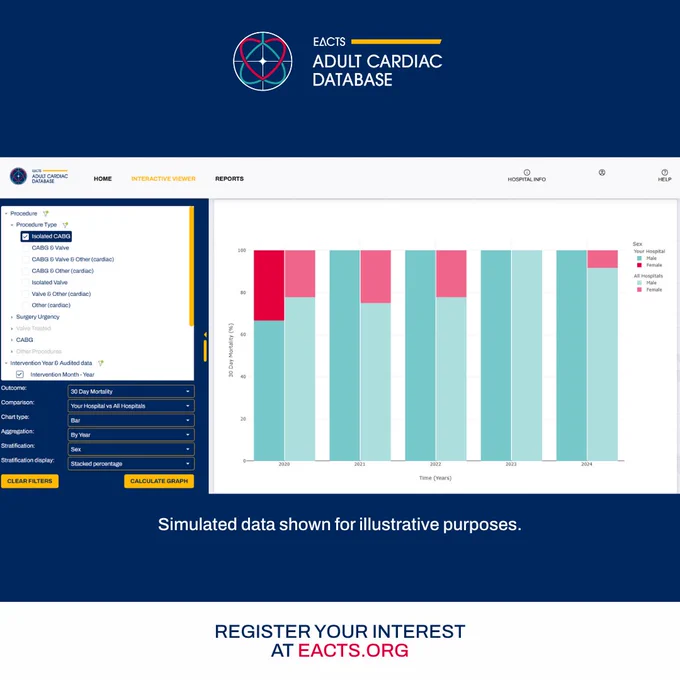This screenshot has height=680, width=680.
Task: Collapse Intervention Year & Audited data node
Action: 6,363
